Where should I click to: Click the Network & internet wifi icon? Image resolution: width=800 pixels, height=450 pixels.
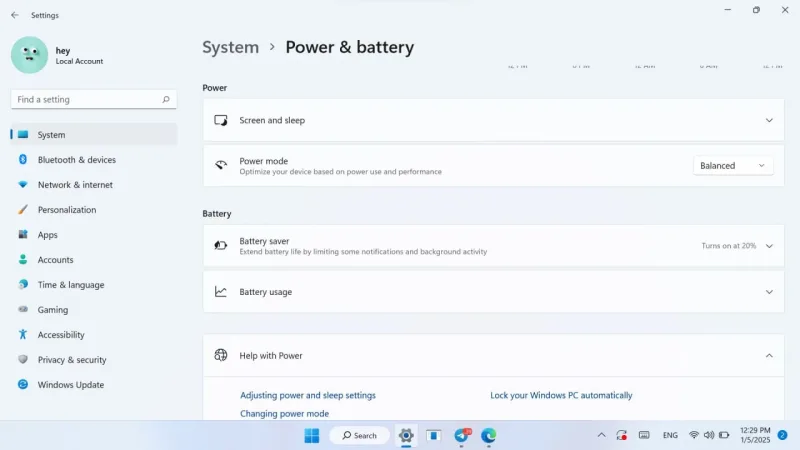pyautogui.click(x=23, y=185)
